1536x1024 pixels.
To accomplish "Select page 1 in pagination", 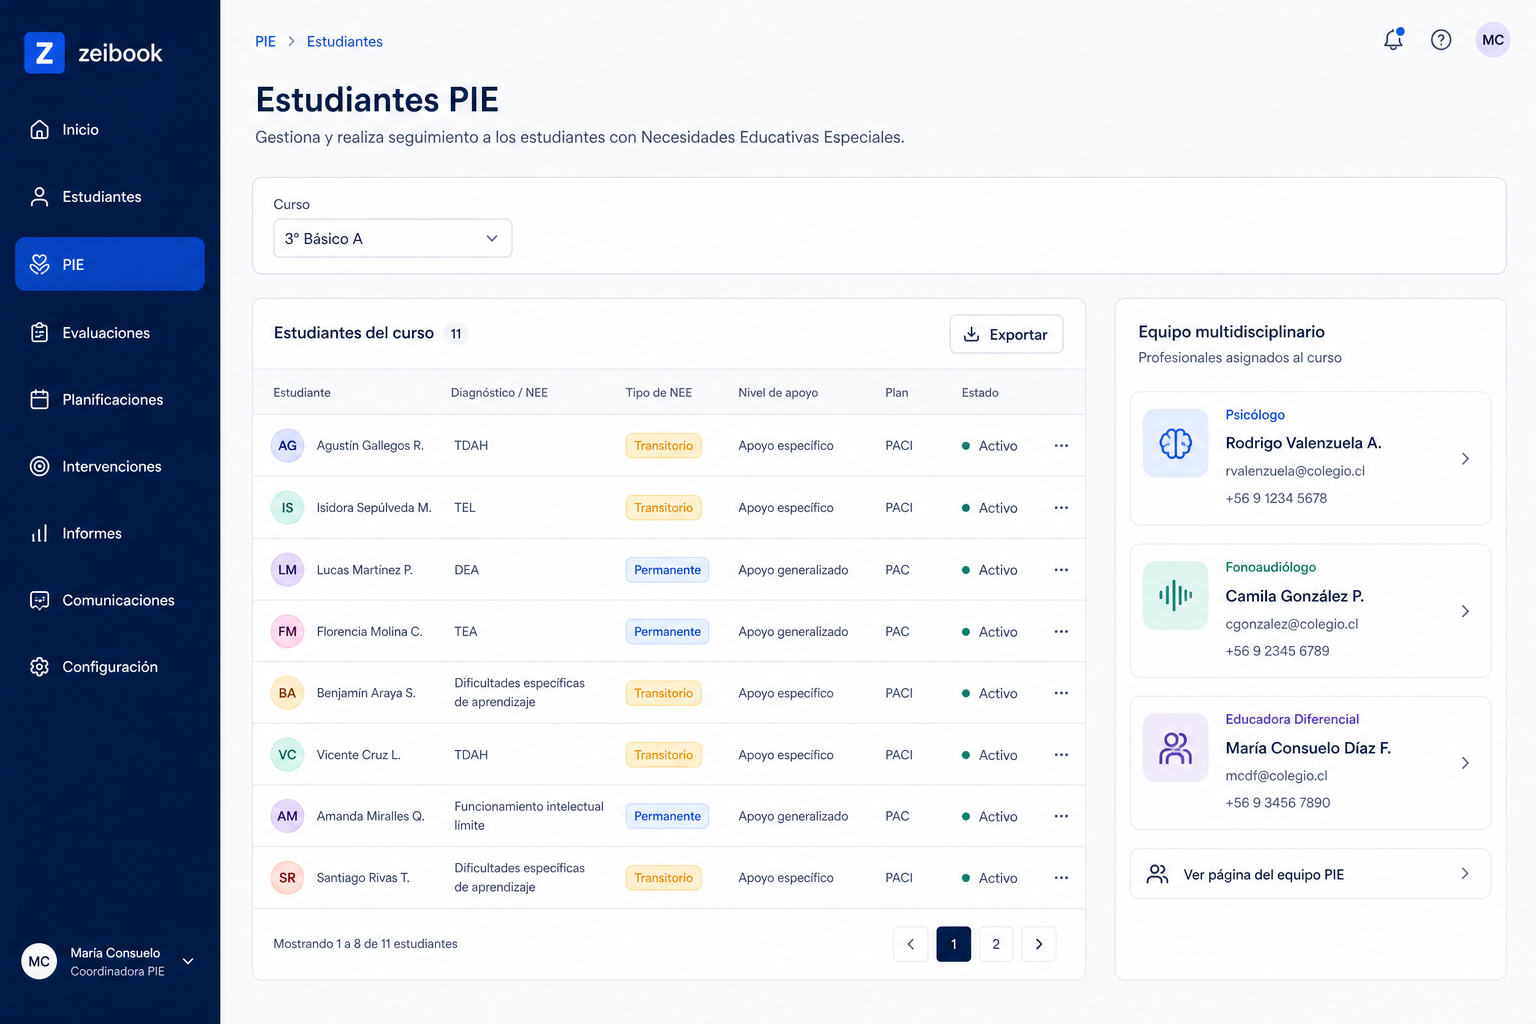I will click(954, 944).
